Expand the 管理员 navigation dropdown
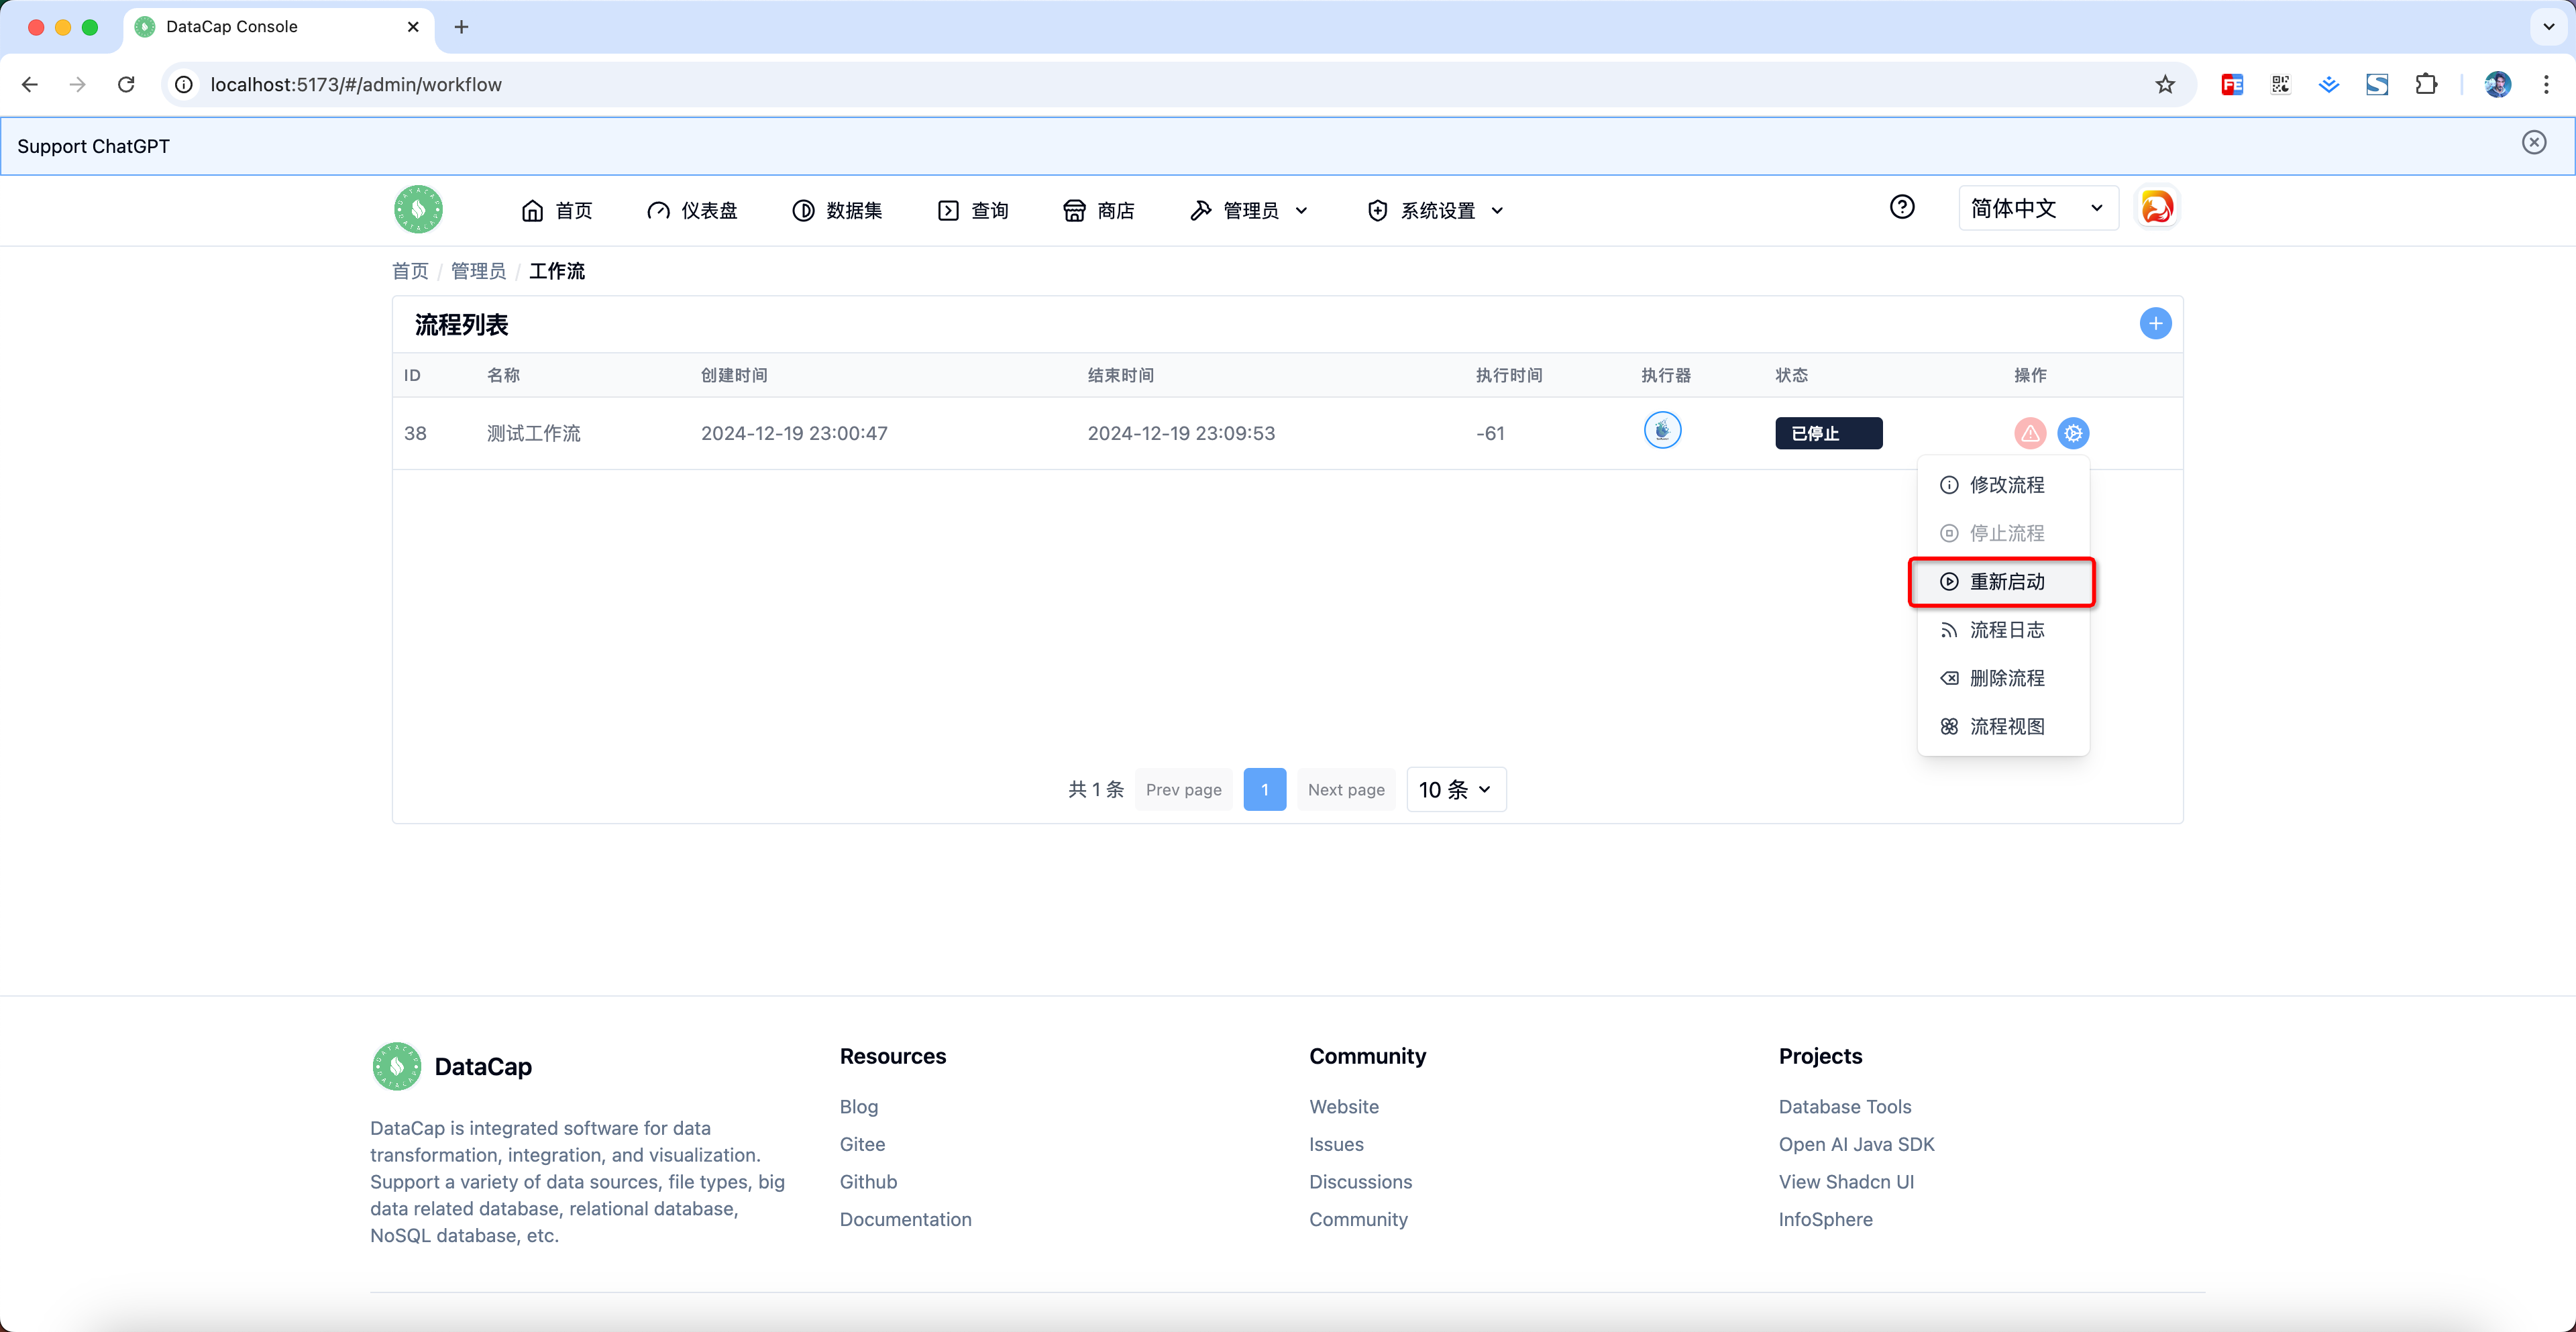Viewport: 2576px width, 1332px height. (1249, 210)
